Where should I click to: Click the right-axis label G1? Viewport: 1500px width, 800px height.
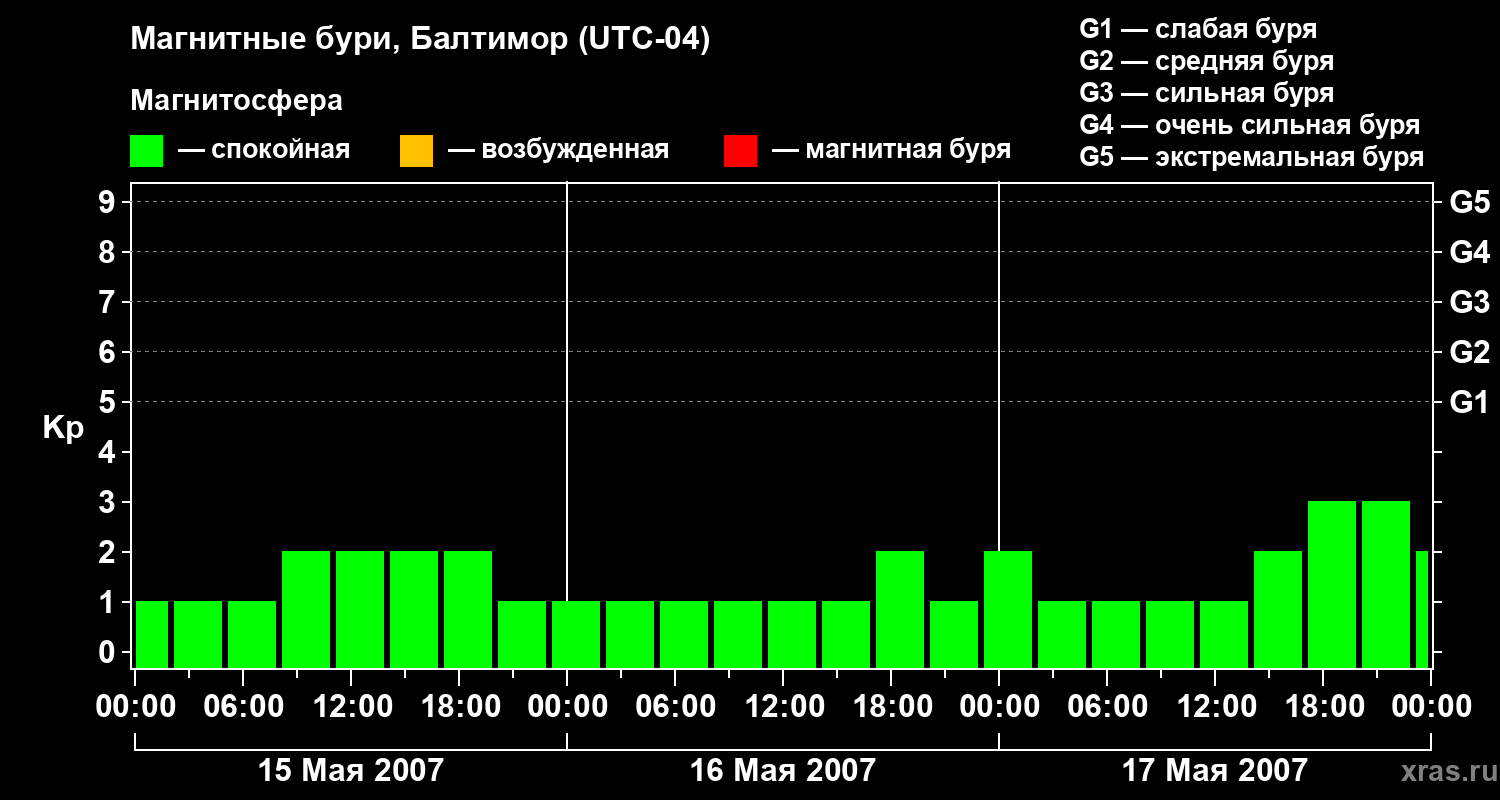point(1469,402)
